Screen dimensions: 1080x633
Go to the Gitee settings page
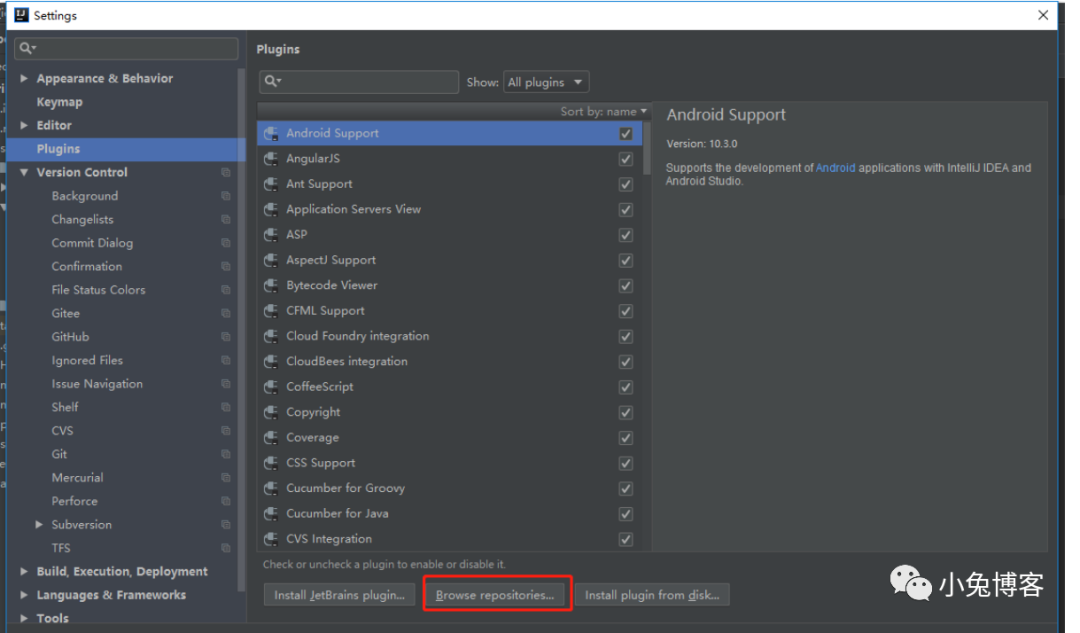[65, 313]
